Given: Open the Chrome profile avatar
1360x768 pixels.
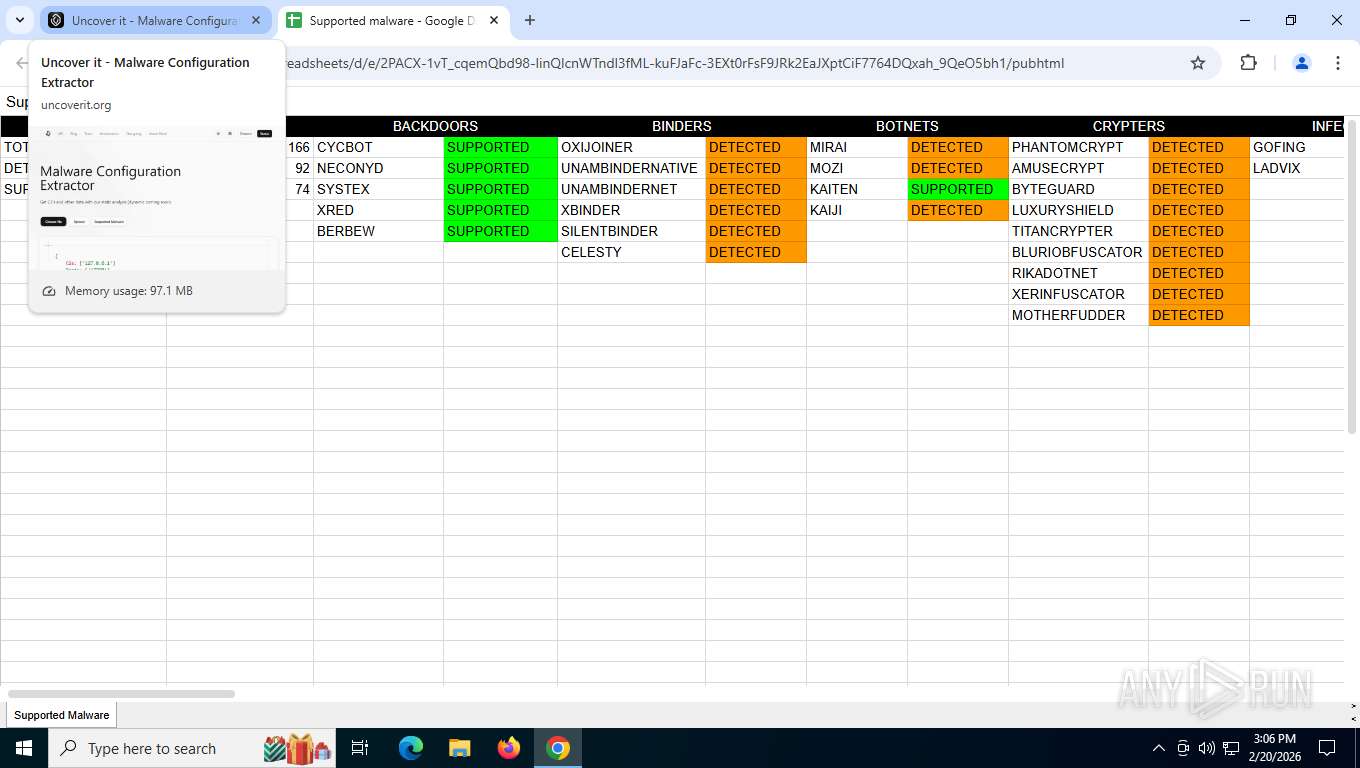Looking at the screenshot, I should 1301,63.
